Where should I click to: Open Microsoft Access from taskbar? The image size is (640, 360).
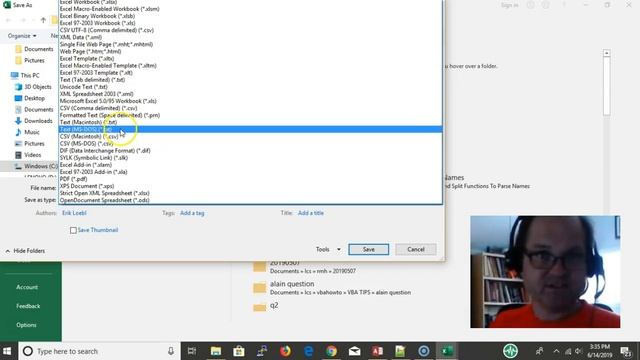[378, 351]
